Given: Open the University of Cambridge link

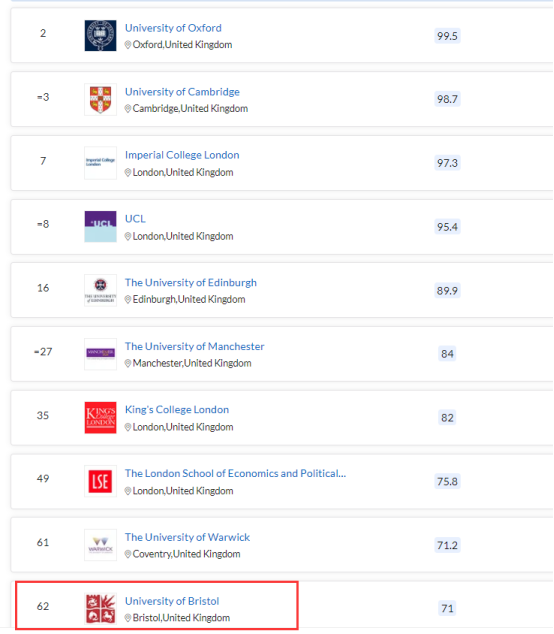Looking at the screenshot, I should (x=182, y=92).
